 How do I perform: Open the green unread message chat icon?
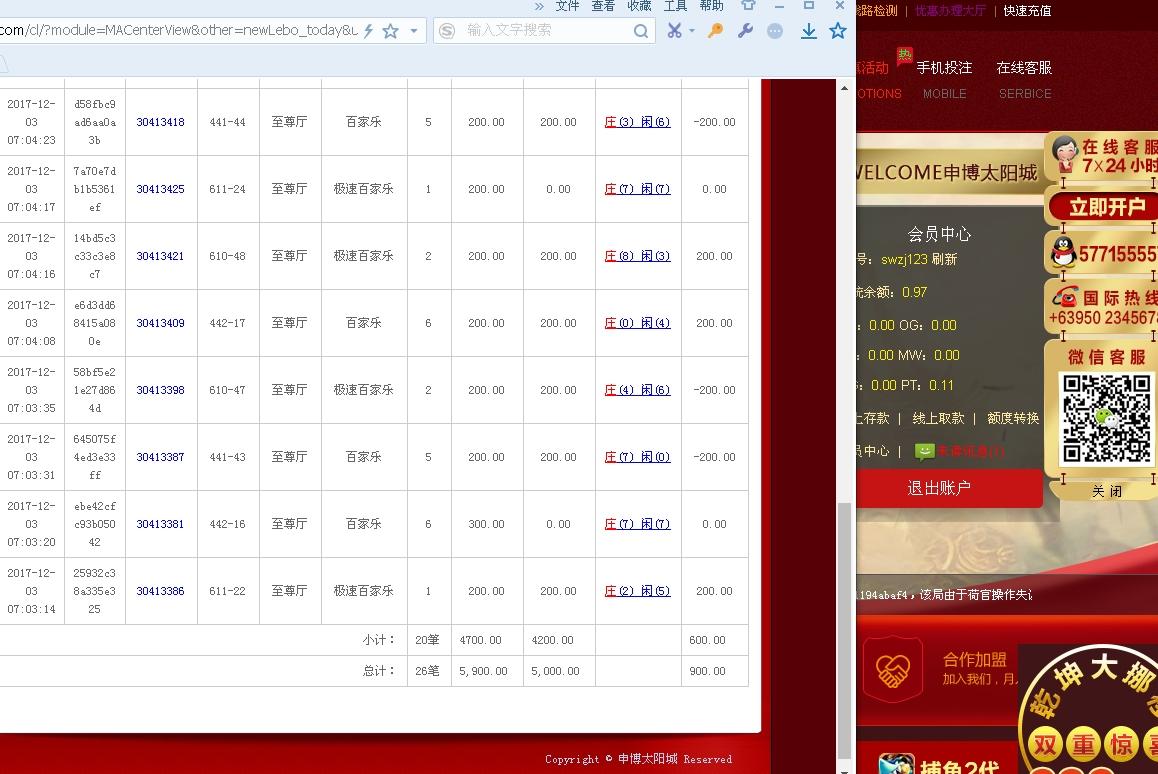click(924, 450)
